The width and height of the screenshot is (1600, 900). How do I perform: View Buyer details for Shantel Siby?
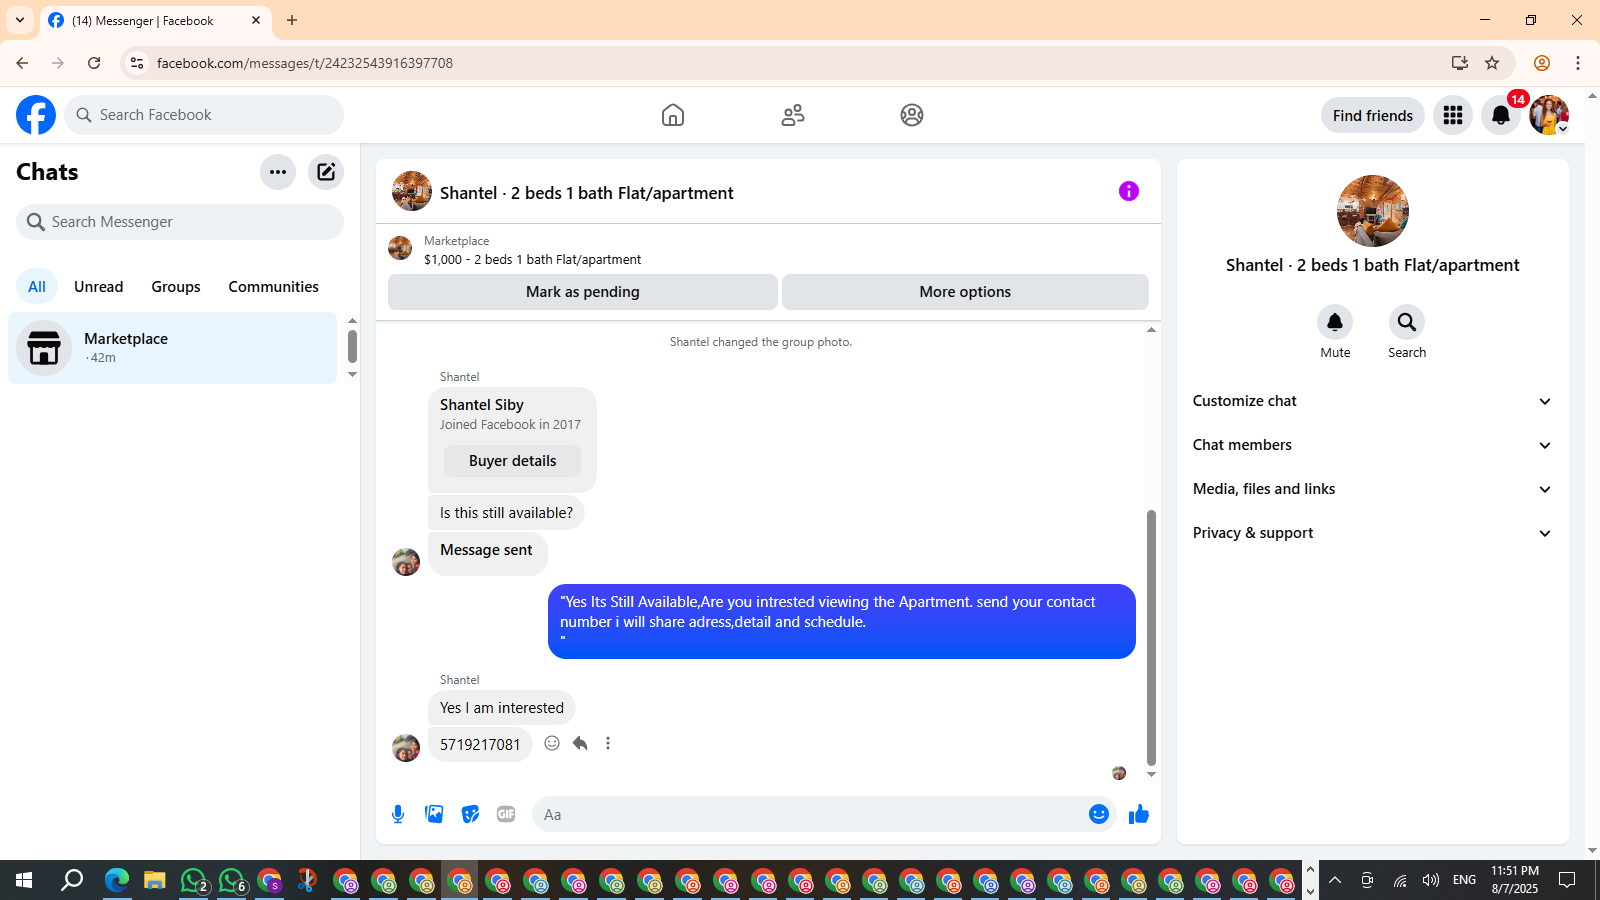pos(513,461)
